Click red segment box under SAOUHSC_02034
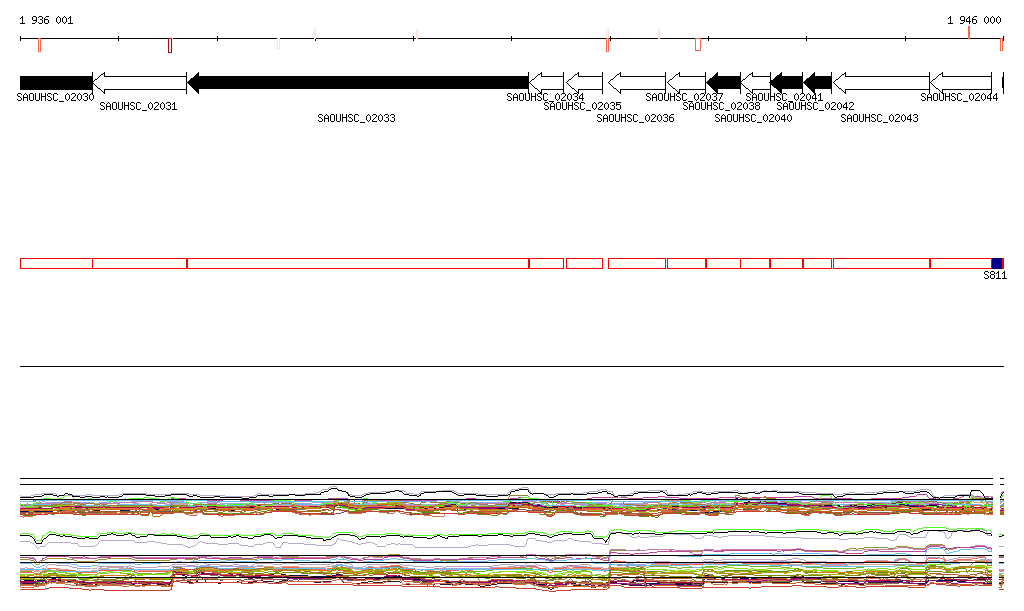 (x=547, y=264)
